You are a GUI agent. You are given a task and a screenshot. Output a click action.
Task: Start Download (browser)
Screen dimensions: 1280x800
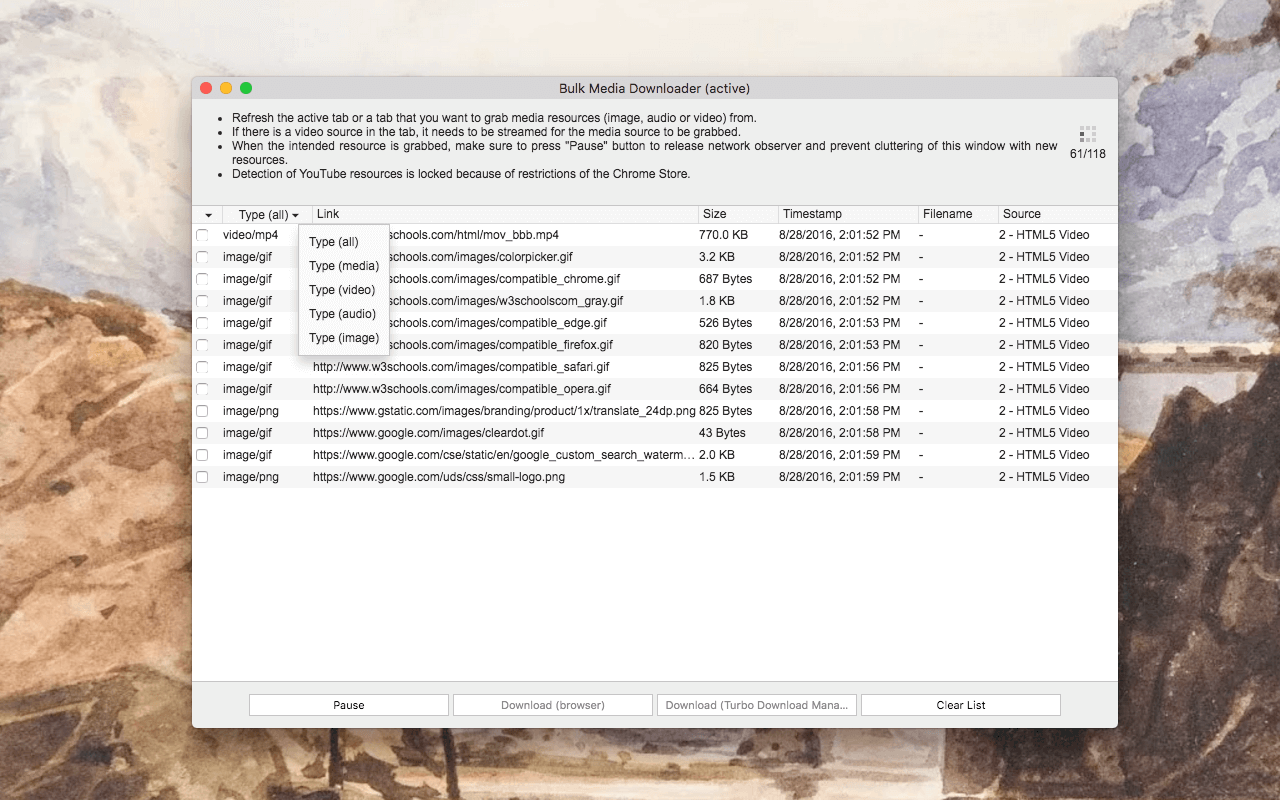pyautogui.click(x=554, y=704)
